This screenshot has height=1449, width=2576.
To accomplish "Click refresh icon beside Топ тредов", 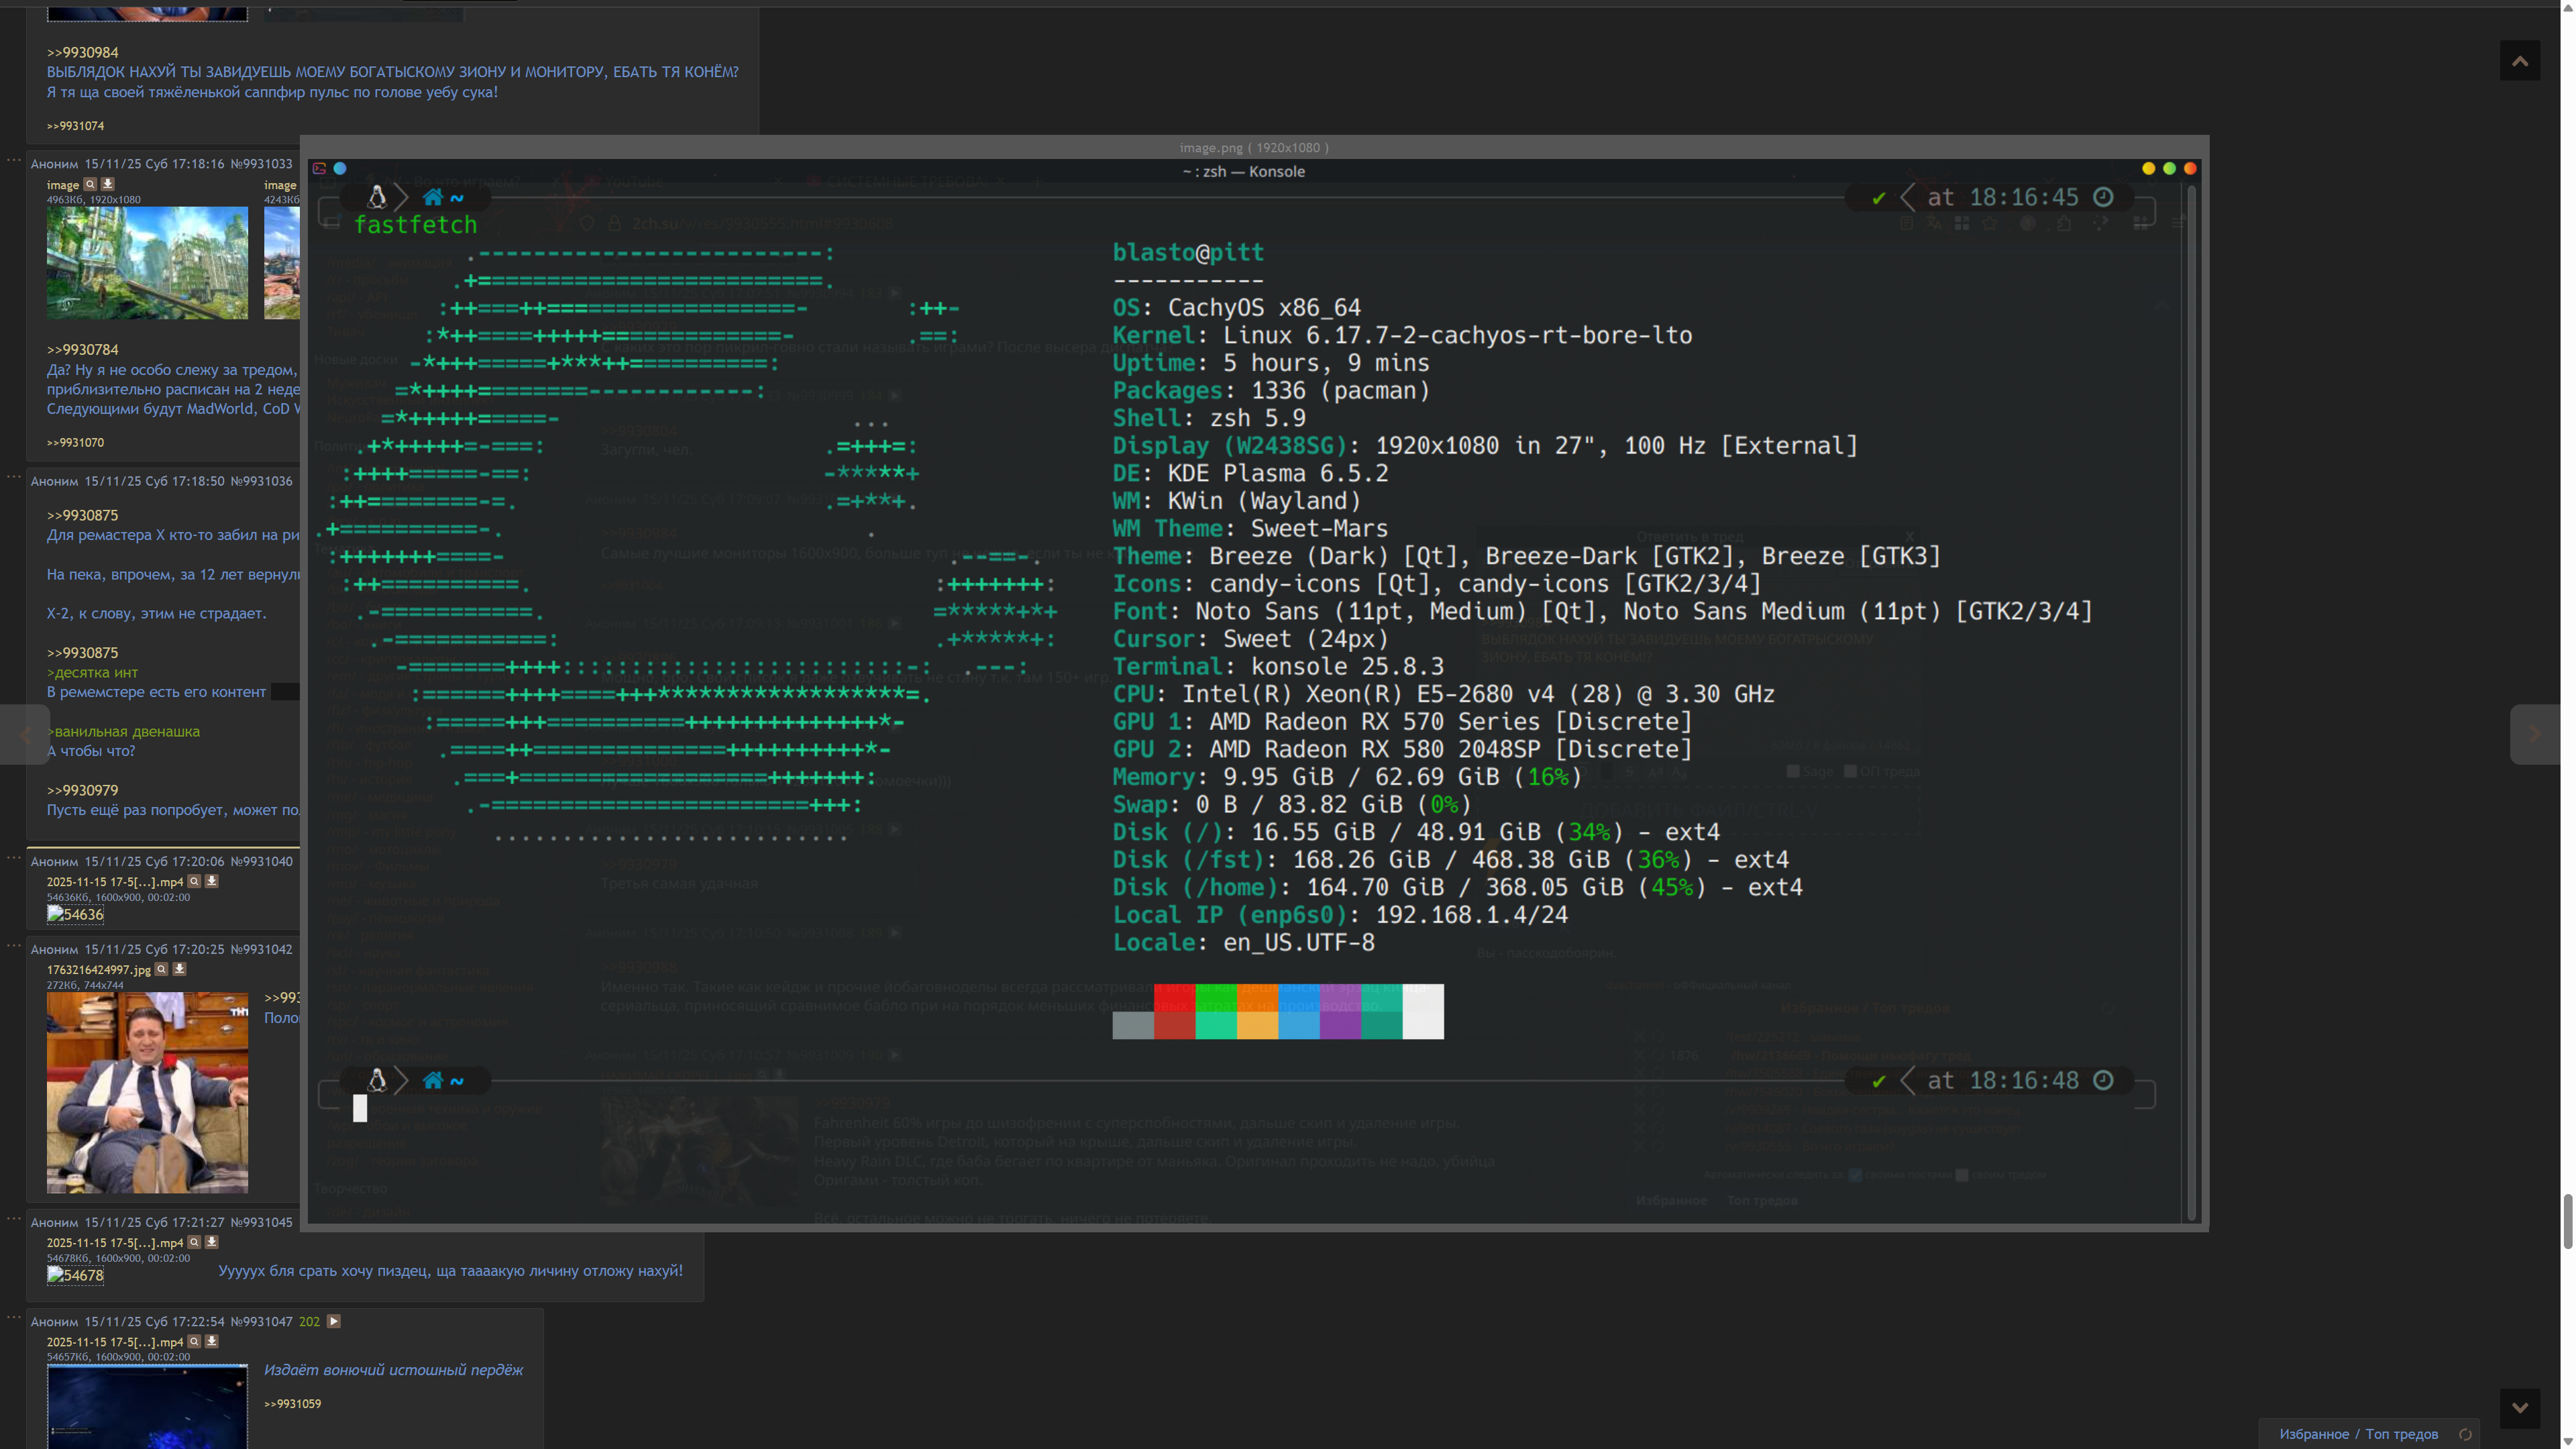I will [x=2465, y=1434].
